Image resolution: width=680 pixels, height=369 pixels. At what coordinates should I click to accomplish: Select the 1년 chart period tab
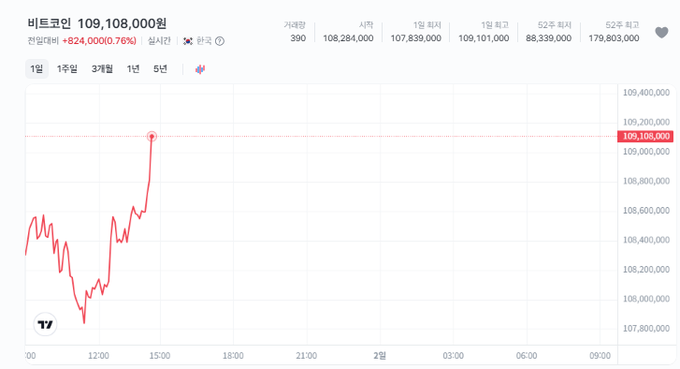point(133,69)
